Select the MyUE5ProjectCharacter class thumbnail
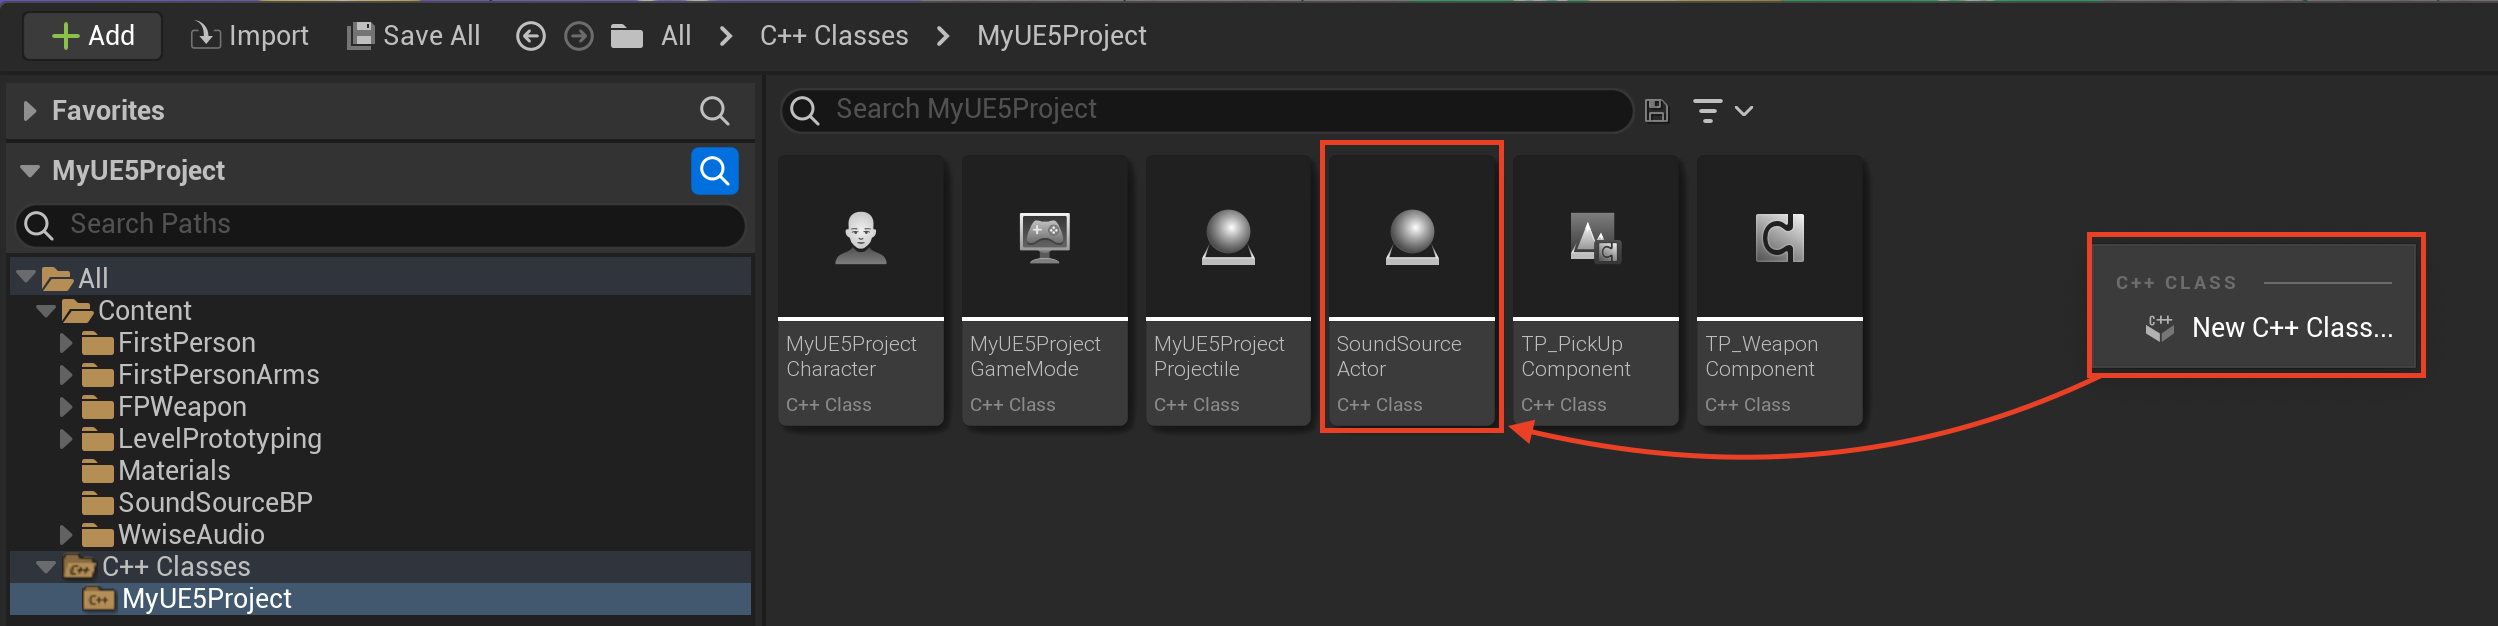The image size is (2498, 626). [861, 291]
